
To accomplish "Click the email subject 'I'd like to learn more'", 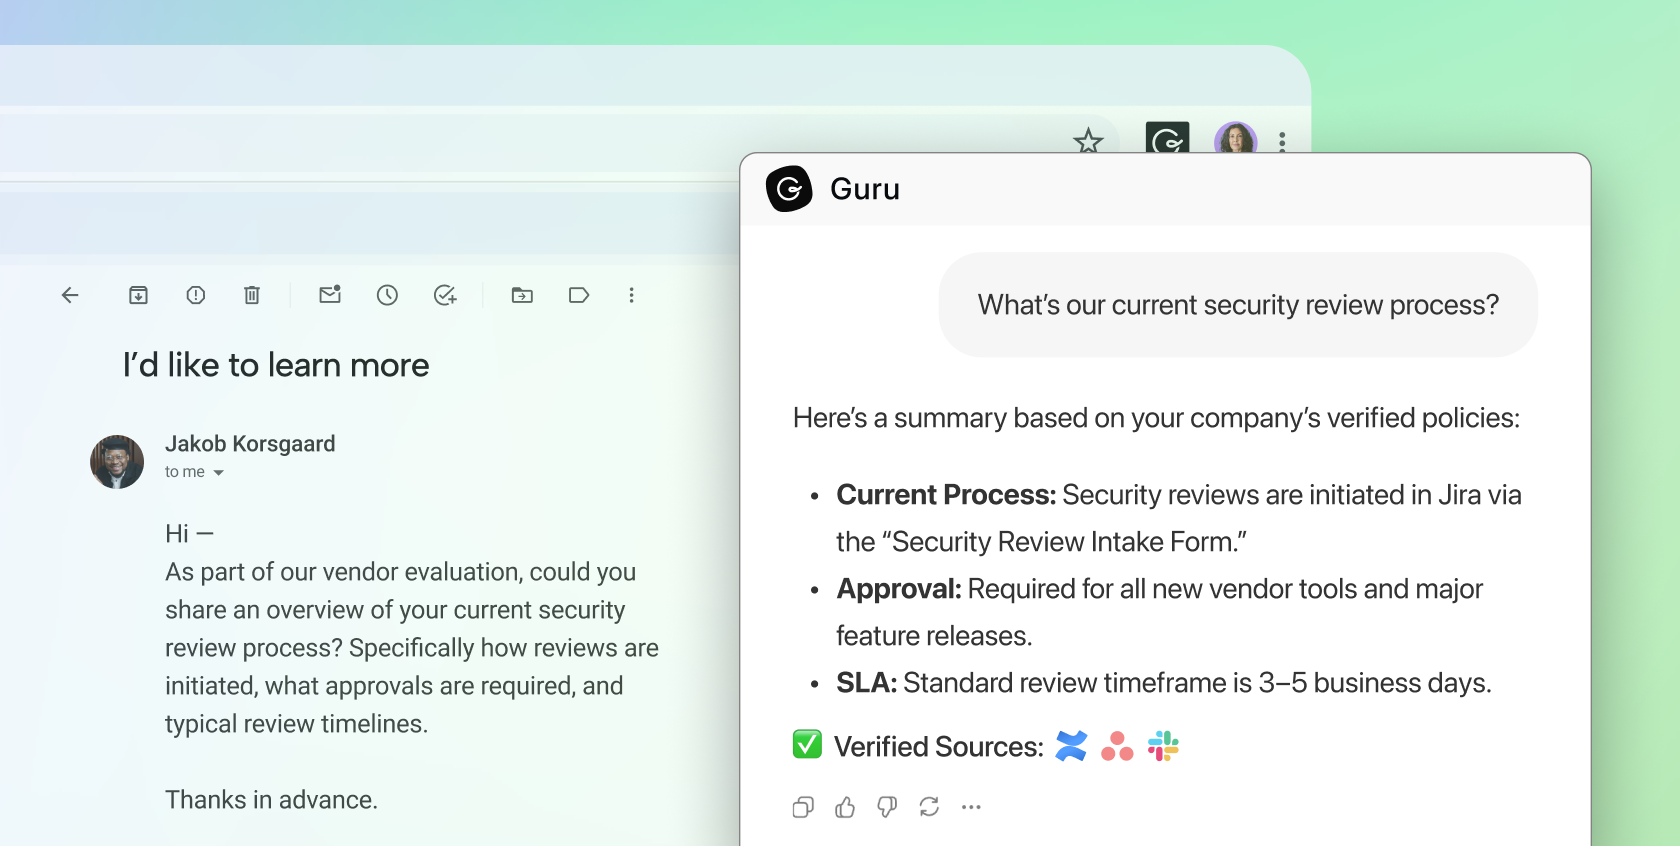I will tap(276, 365).
